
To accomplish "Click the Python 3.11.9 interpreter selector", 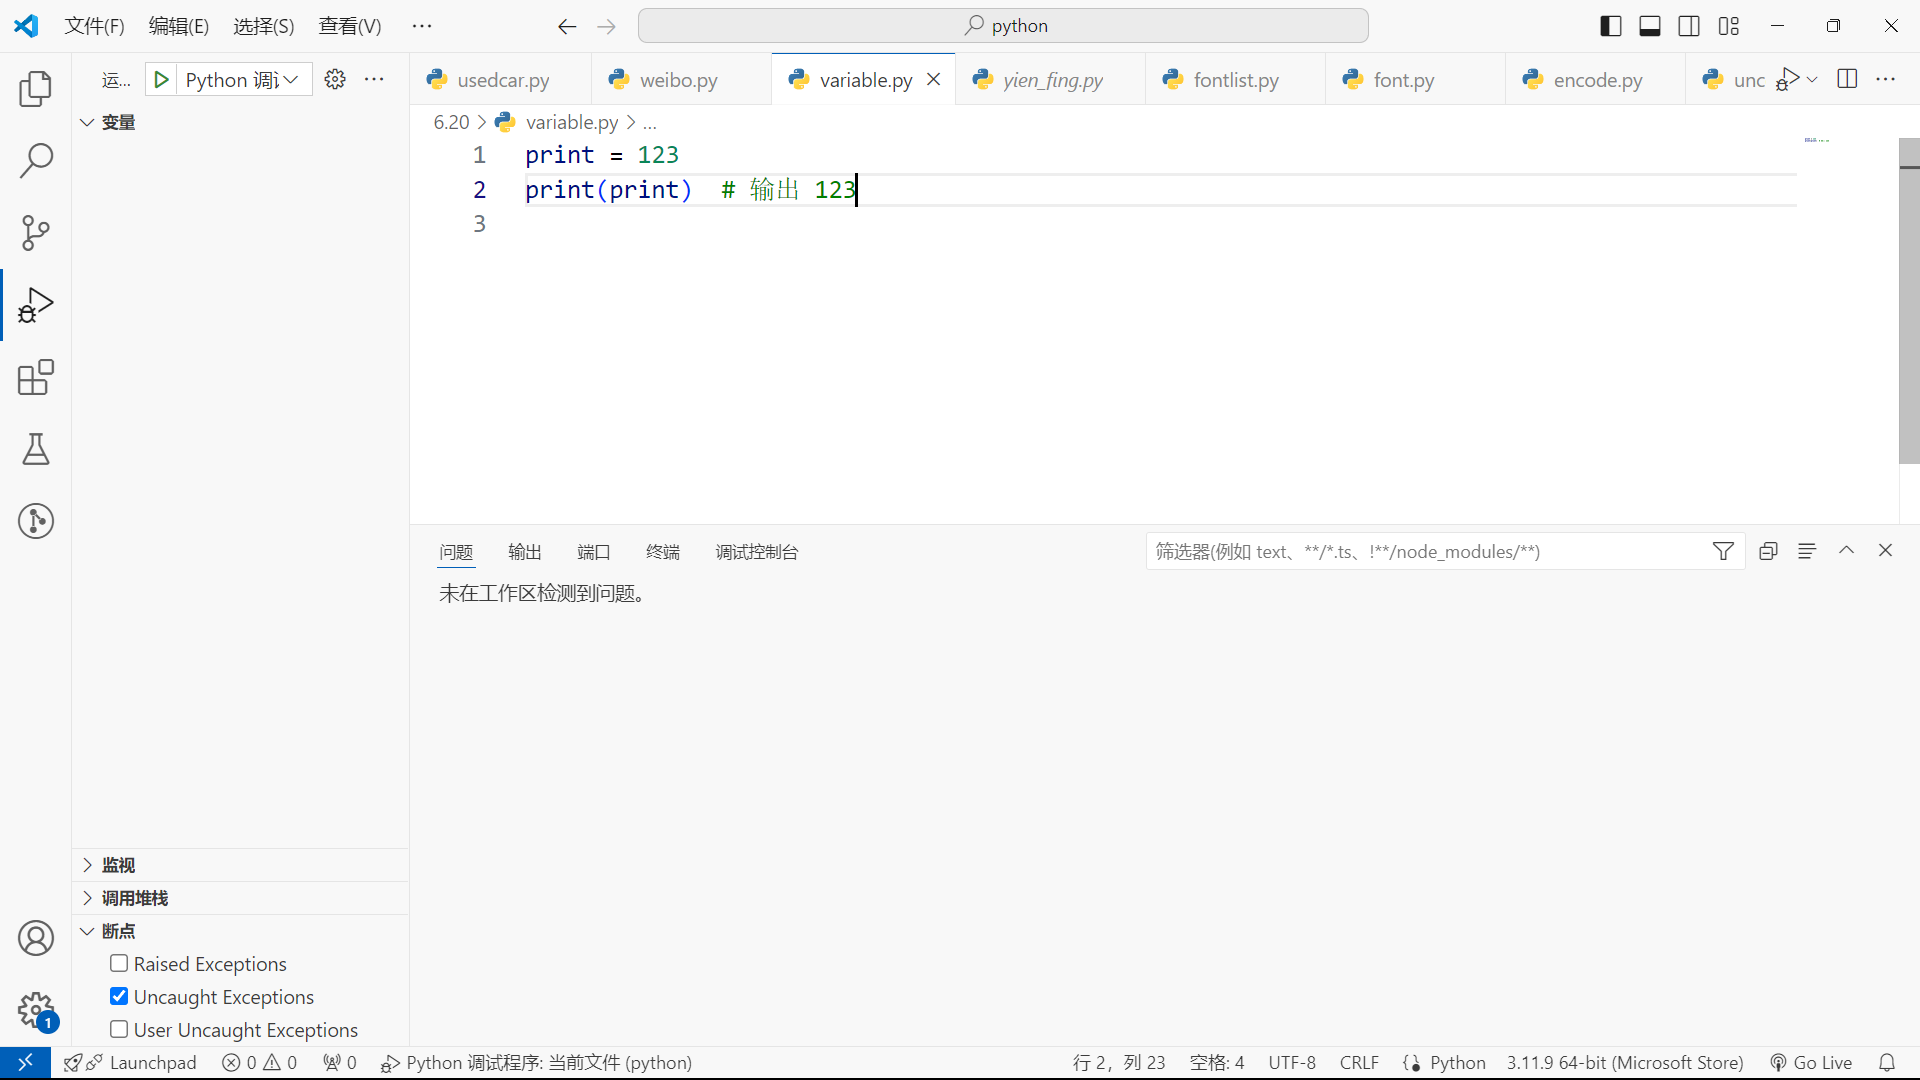I will 1624,1062.
